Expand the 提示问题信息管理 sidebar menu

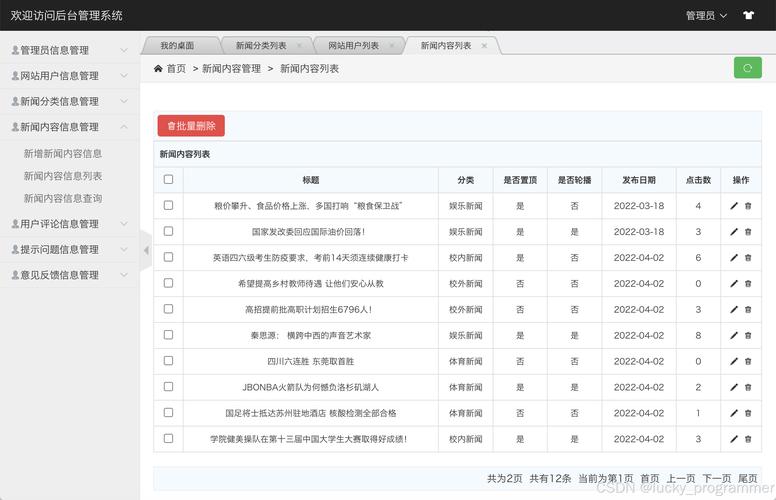(69, 250)
